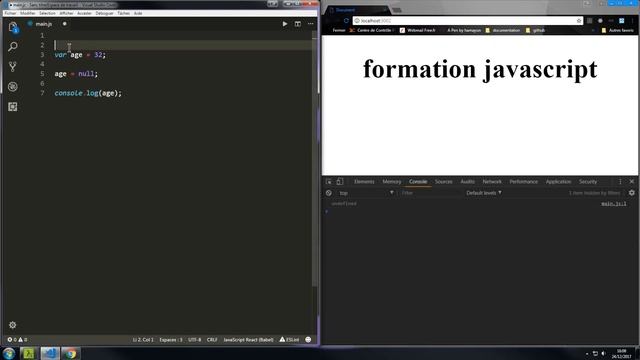The height and width of the screenshot is (360, 640).
Task: Open the Source Control view
Action: pos(13,67)
